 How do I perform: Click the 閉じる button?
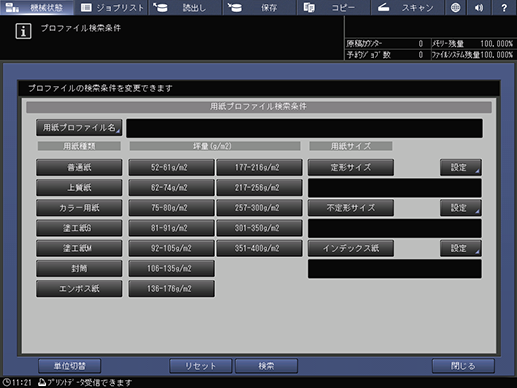(463, 366)
